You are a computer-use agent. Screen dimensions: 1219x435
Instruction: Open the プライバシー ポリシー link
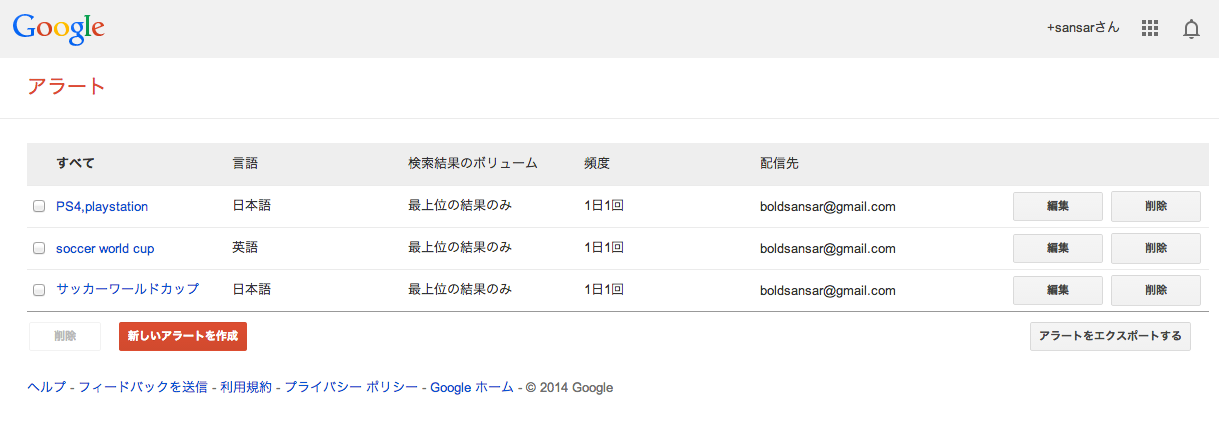(351, 388)
